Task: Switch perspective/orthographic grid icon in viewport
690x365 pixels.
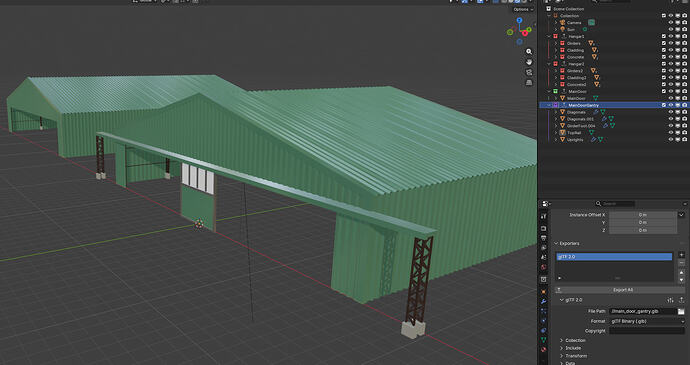Action: click(529, 82)
